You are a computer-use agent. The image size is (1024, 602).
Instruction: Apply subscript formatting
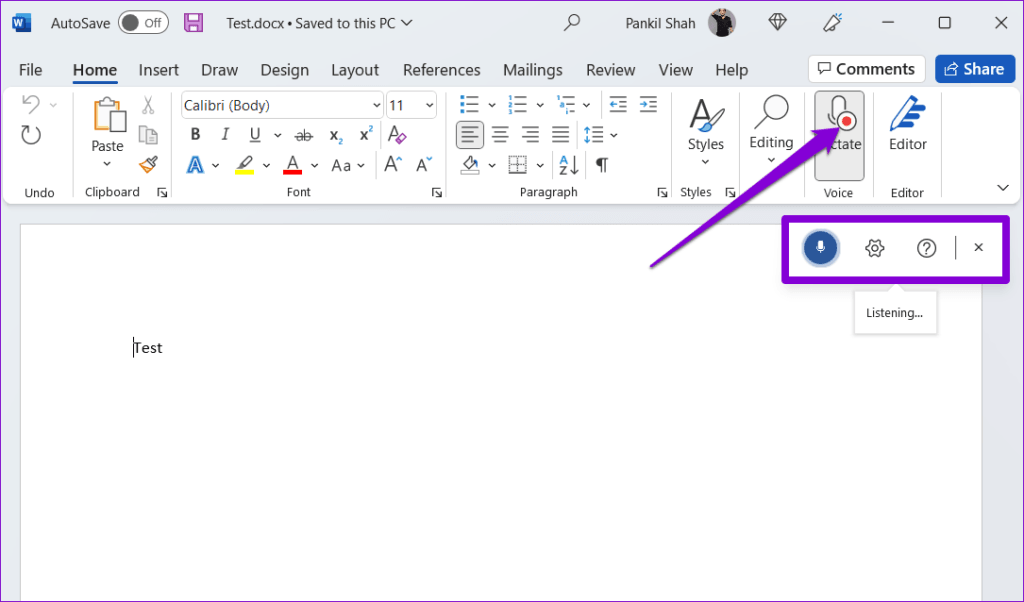click(x=336, y=135)
